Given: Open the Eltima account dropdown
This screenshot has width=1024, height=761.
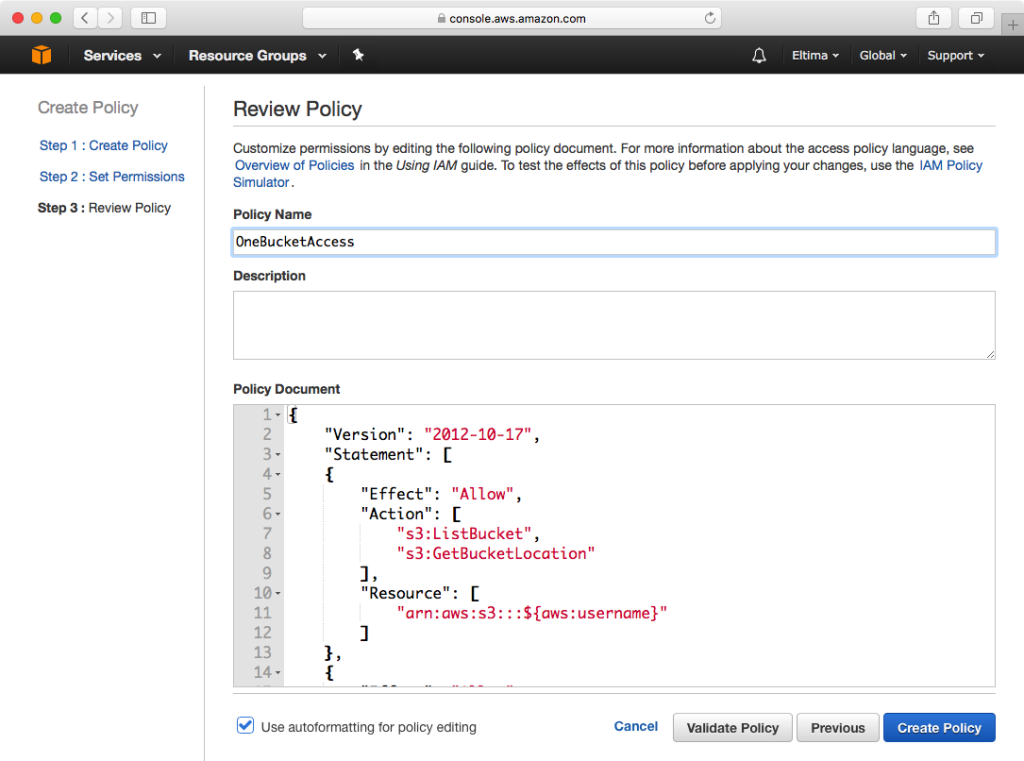Looking at the screenshot, I should [816, 55].
